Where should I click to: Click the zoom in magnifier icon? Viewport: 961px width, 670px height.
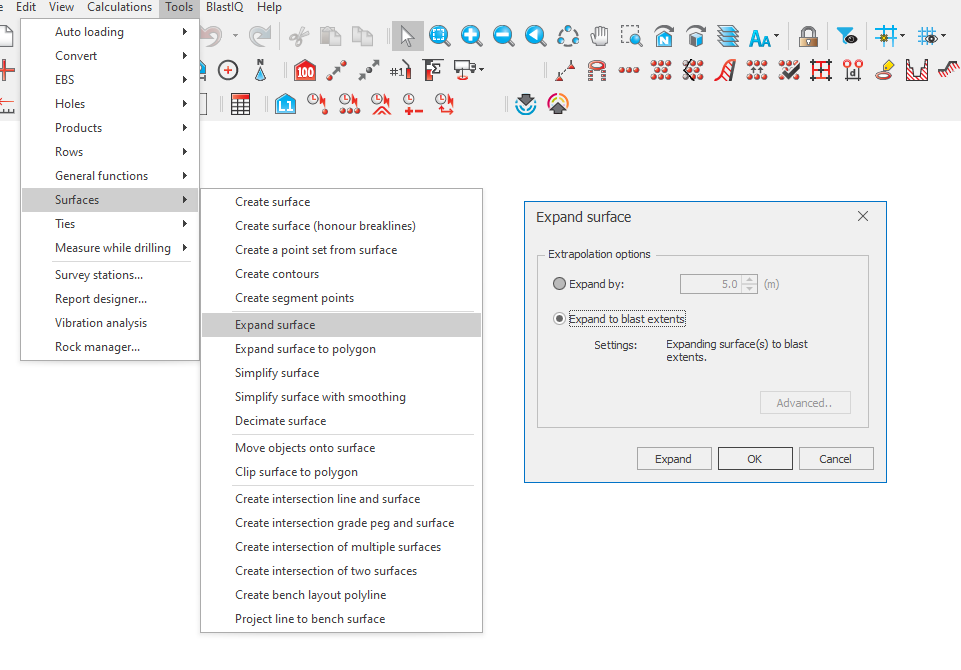pyautogui.click(x=471, y=36)
